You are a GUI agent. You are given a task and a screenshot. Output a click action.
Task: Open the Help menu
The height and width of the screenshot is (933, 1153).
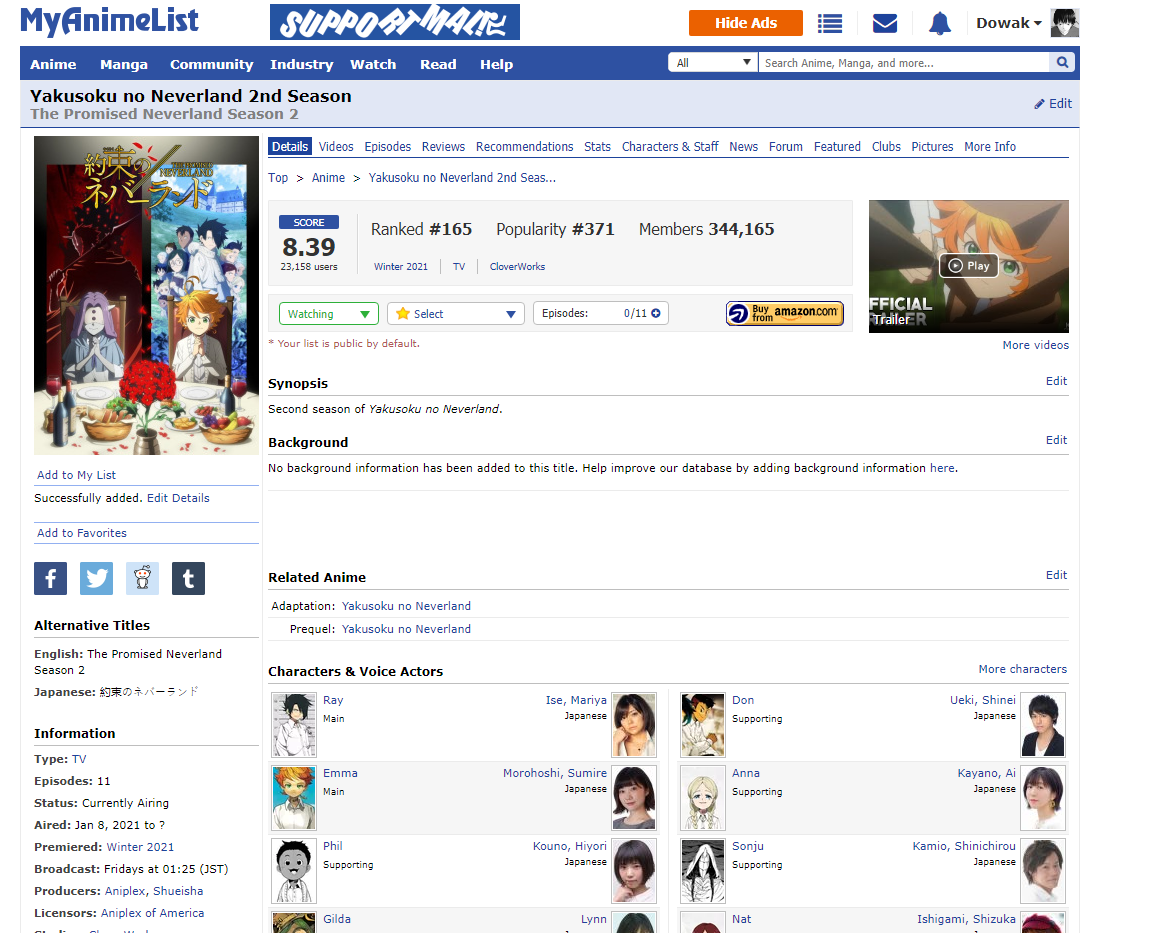(x=496, y=64)
